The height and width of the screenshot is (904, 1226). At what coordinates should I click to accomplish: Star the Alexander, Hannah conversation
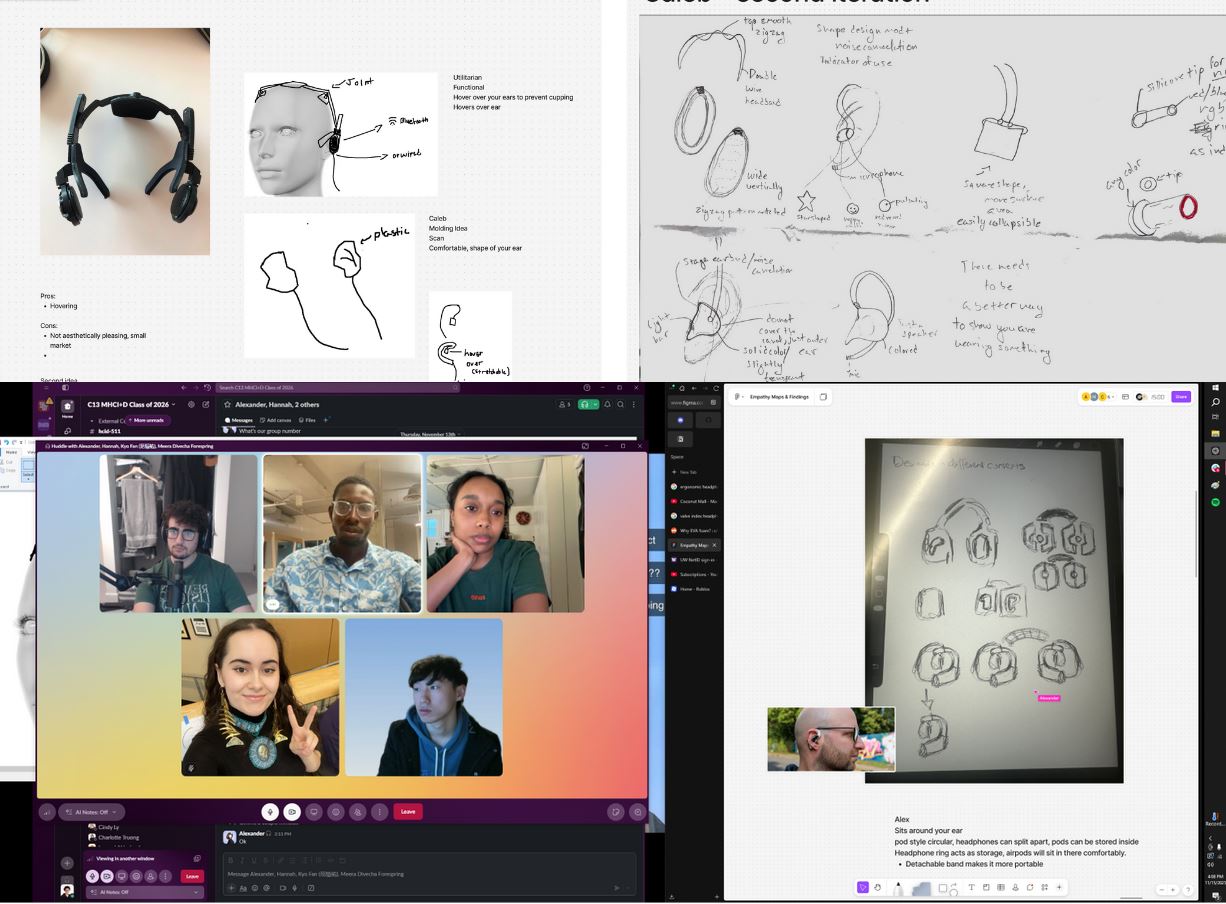click(227, 404)
